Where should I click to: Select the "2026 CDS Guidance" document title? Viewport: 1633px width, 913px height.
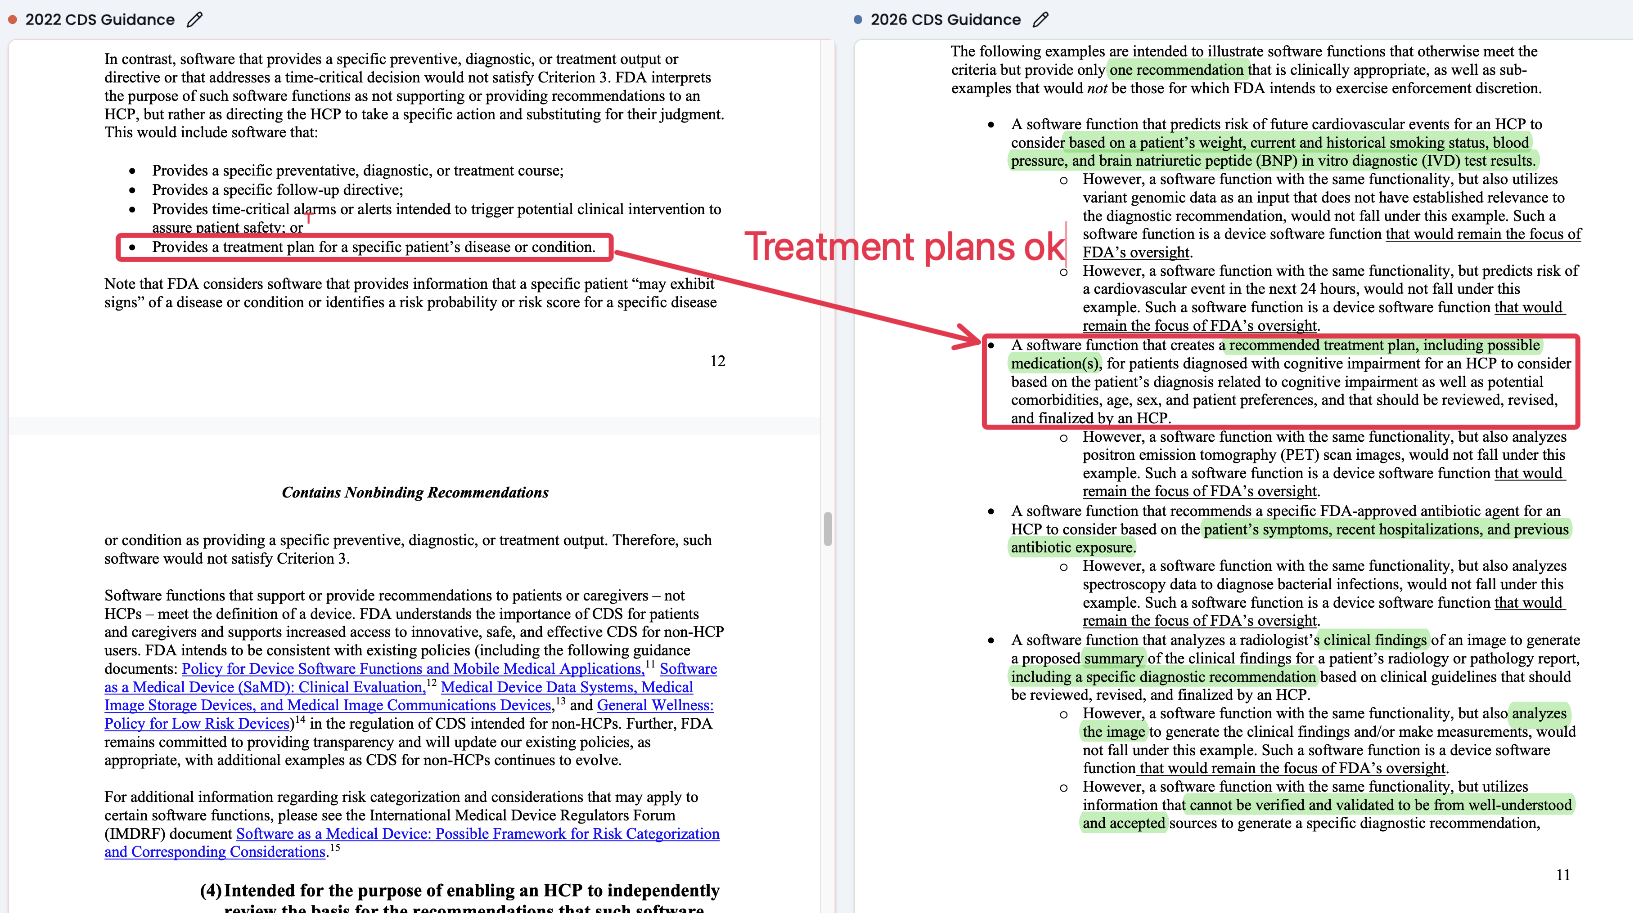tap(945, 19)
